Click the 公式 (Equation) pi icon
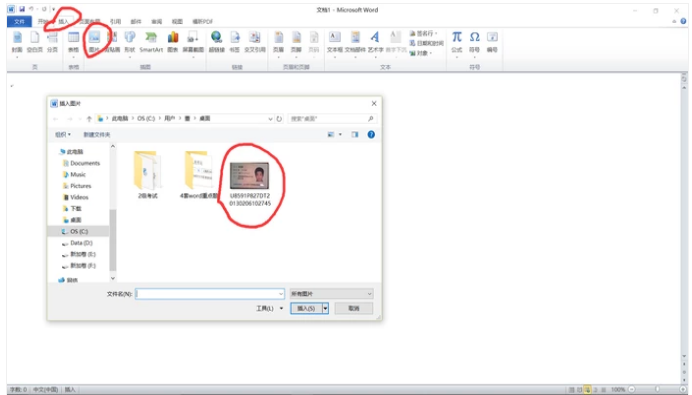Image resolution: width=692 pixels, height=395 pixels. pyautogui.click(x=457, y=42)
